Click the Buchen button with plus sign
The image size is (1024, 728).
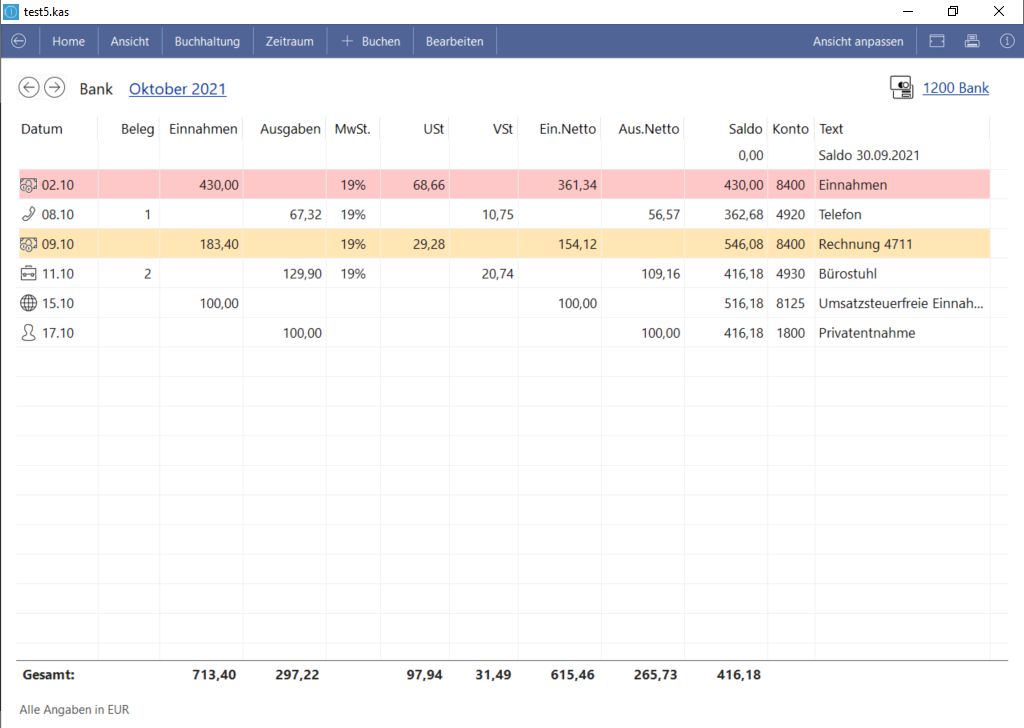[371, 41]
